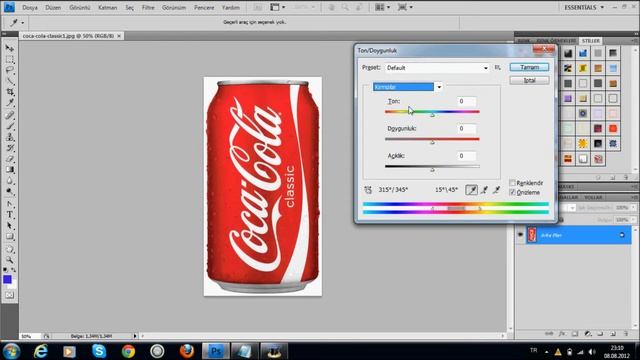Click the Doygunluk saturation slider track
The image size is (640, 360).
(432, 139)
